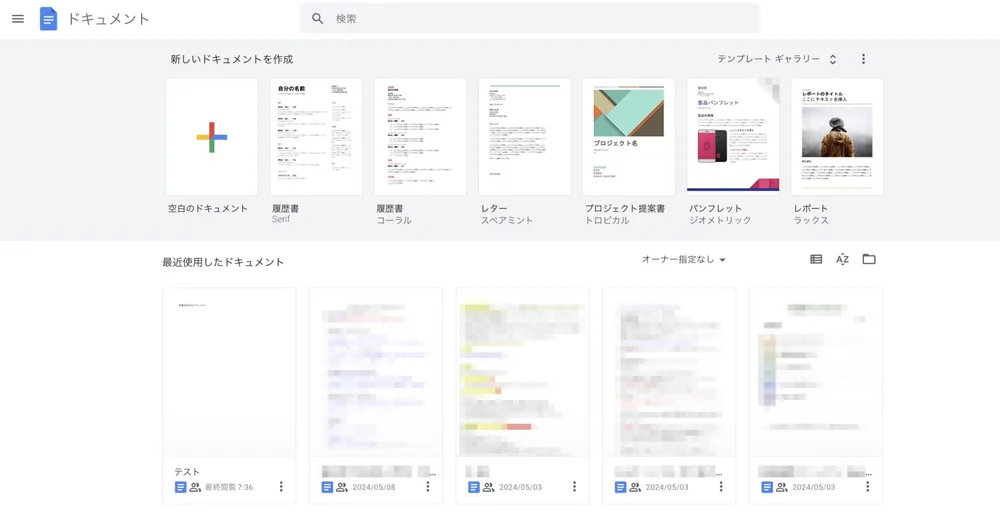Open the レター スペアミント template
1000x515 pixels.
(525, 136)
